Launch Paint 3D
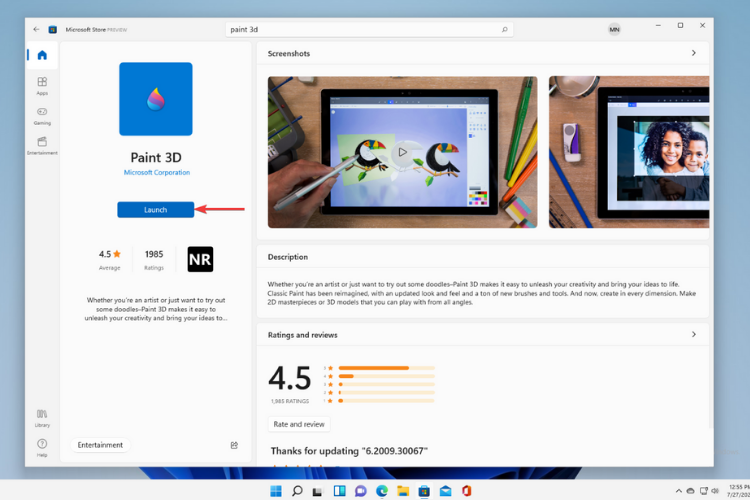Image resolution: width=750 pixels, height=500 pixels. (x=156, y=210)
